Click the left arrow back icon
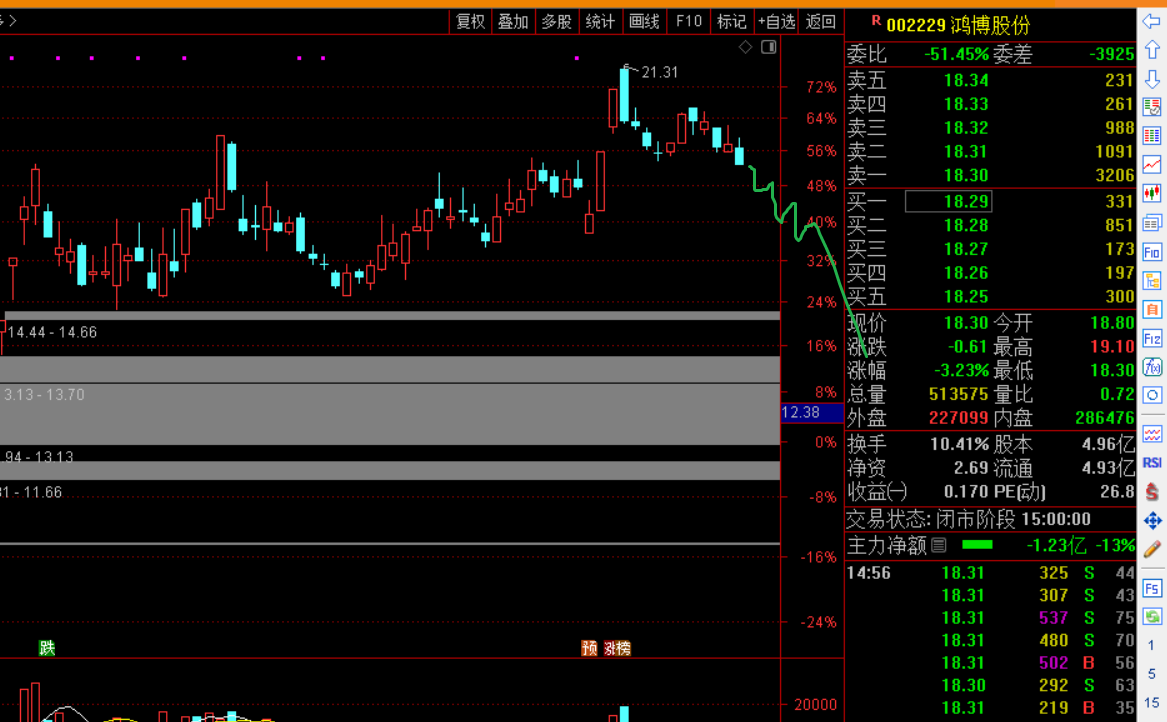1167x722 pixels. (1151, 21)
